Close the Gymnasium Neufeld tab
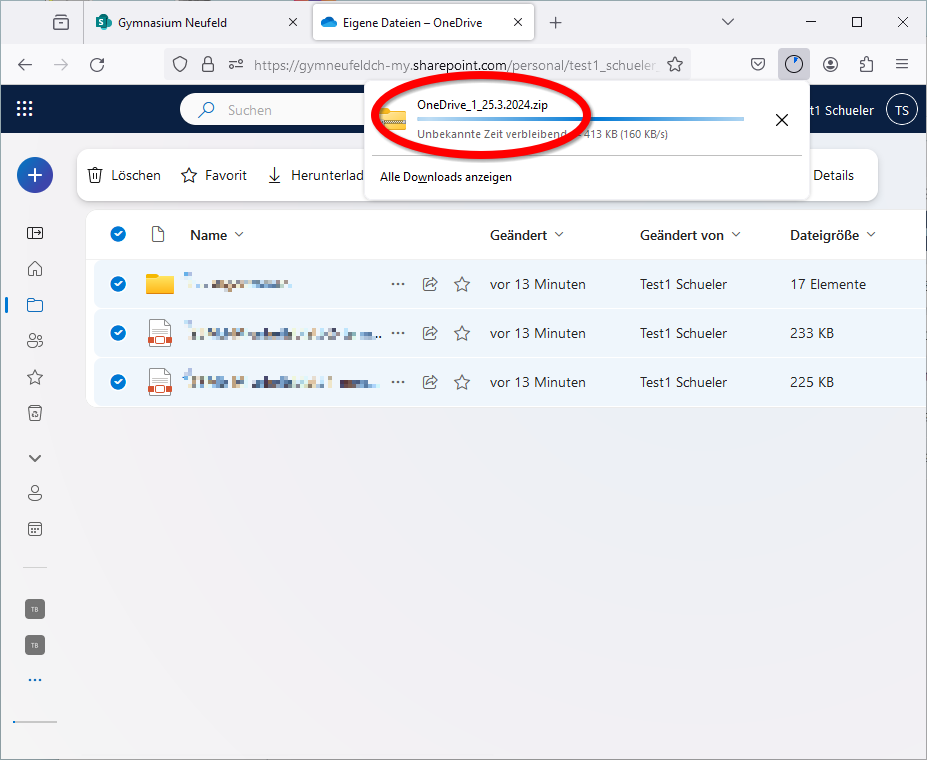This screenshot has width=927, height=760. click(293, 22)
